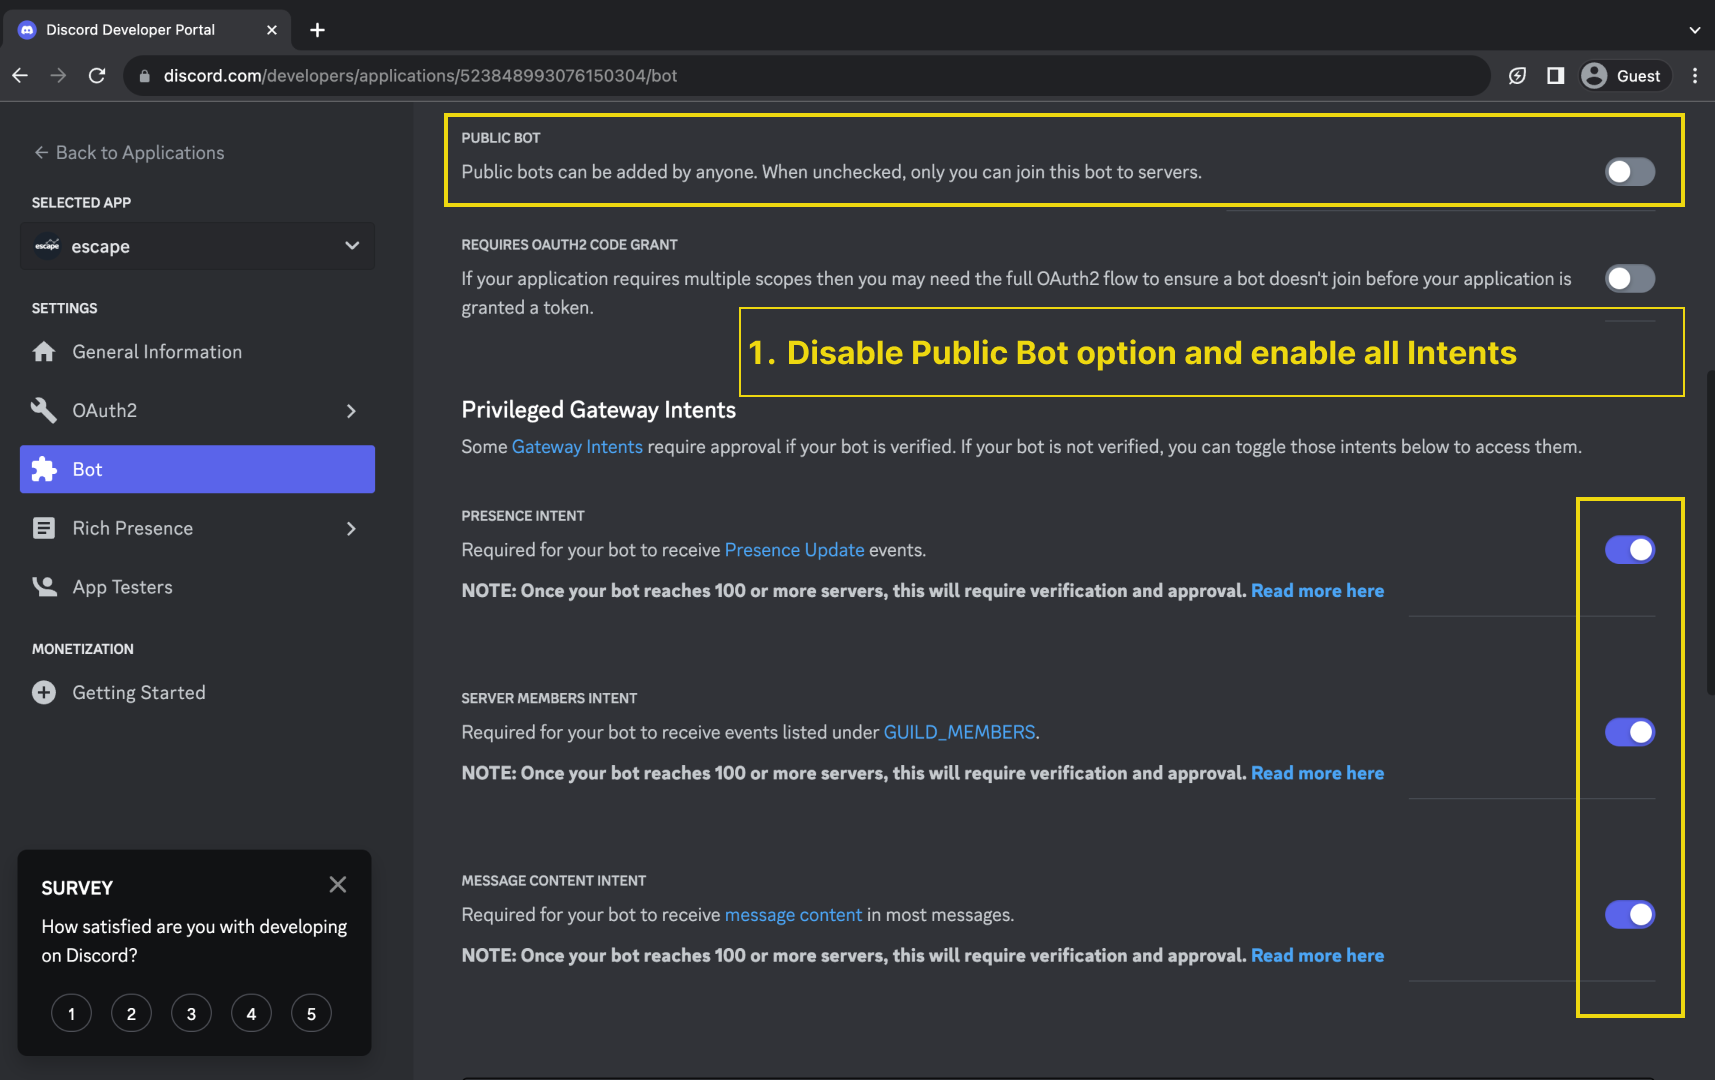Rate survey satisfaction as 5
The width and height of the screenshot is (1715, 1080).
[x=311, y=1014]
